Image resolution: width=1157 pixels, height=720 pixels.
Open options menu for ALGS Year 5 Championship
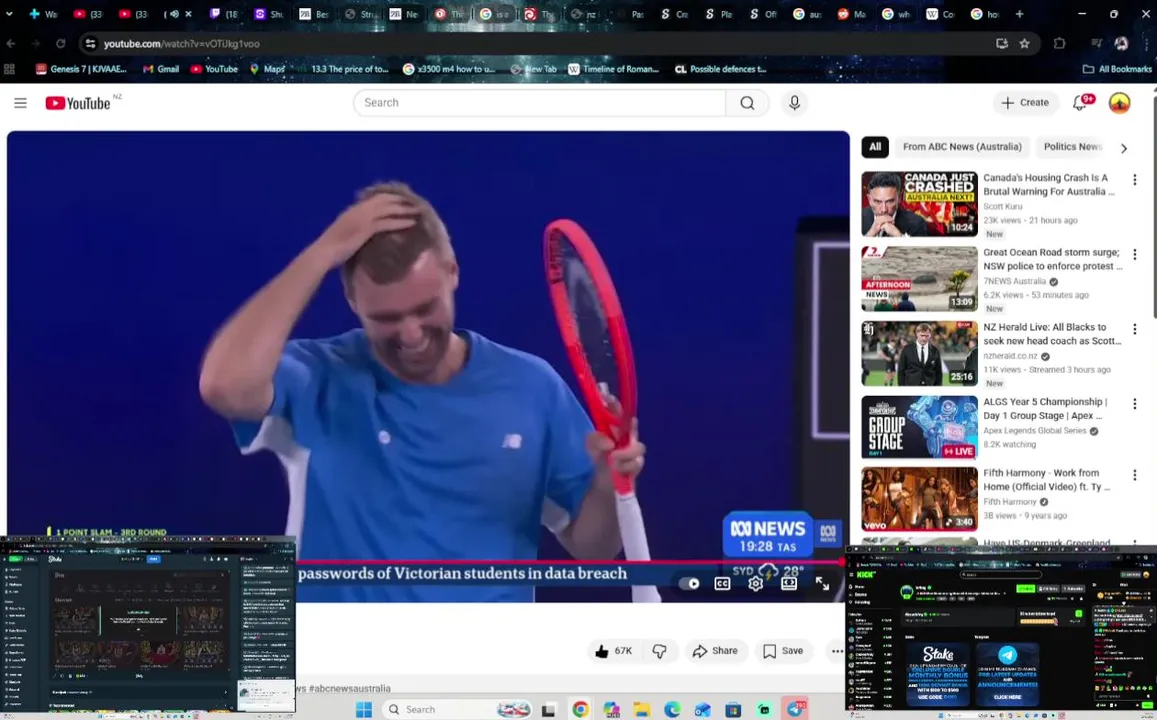click(x=1135, y=404)
